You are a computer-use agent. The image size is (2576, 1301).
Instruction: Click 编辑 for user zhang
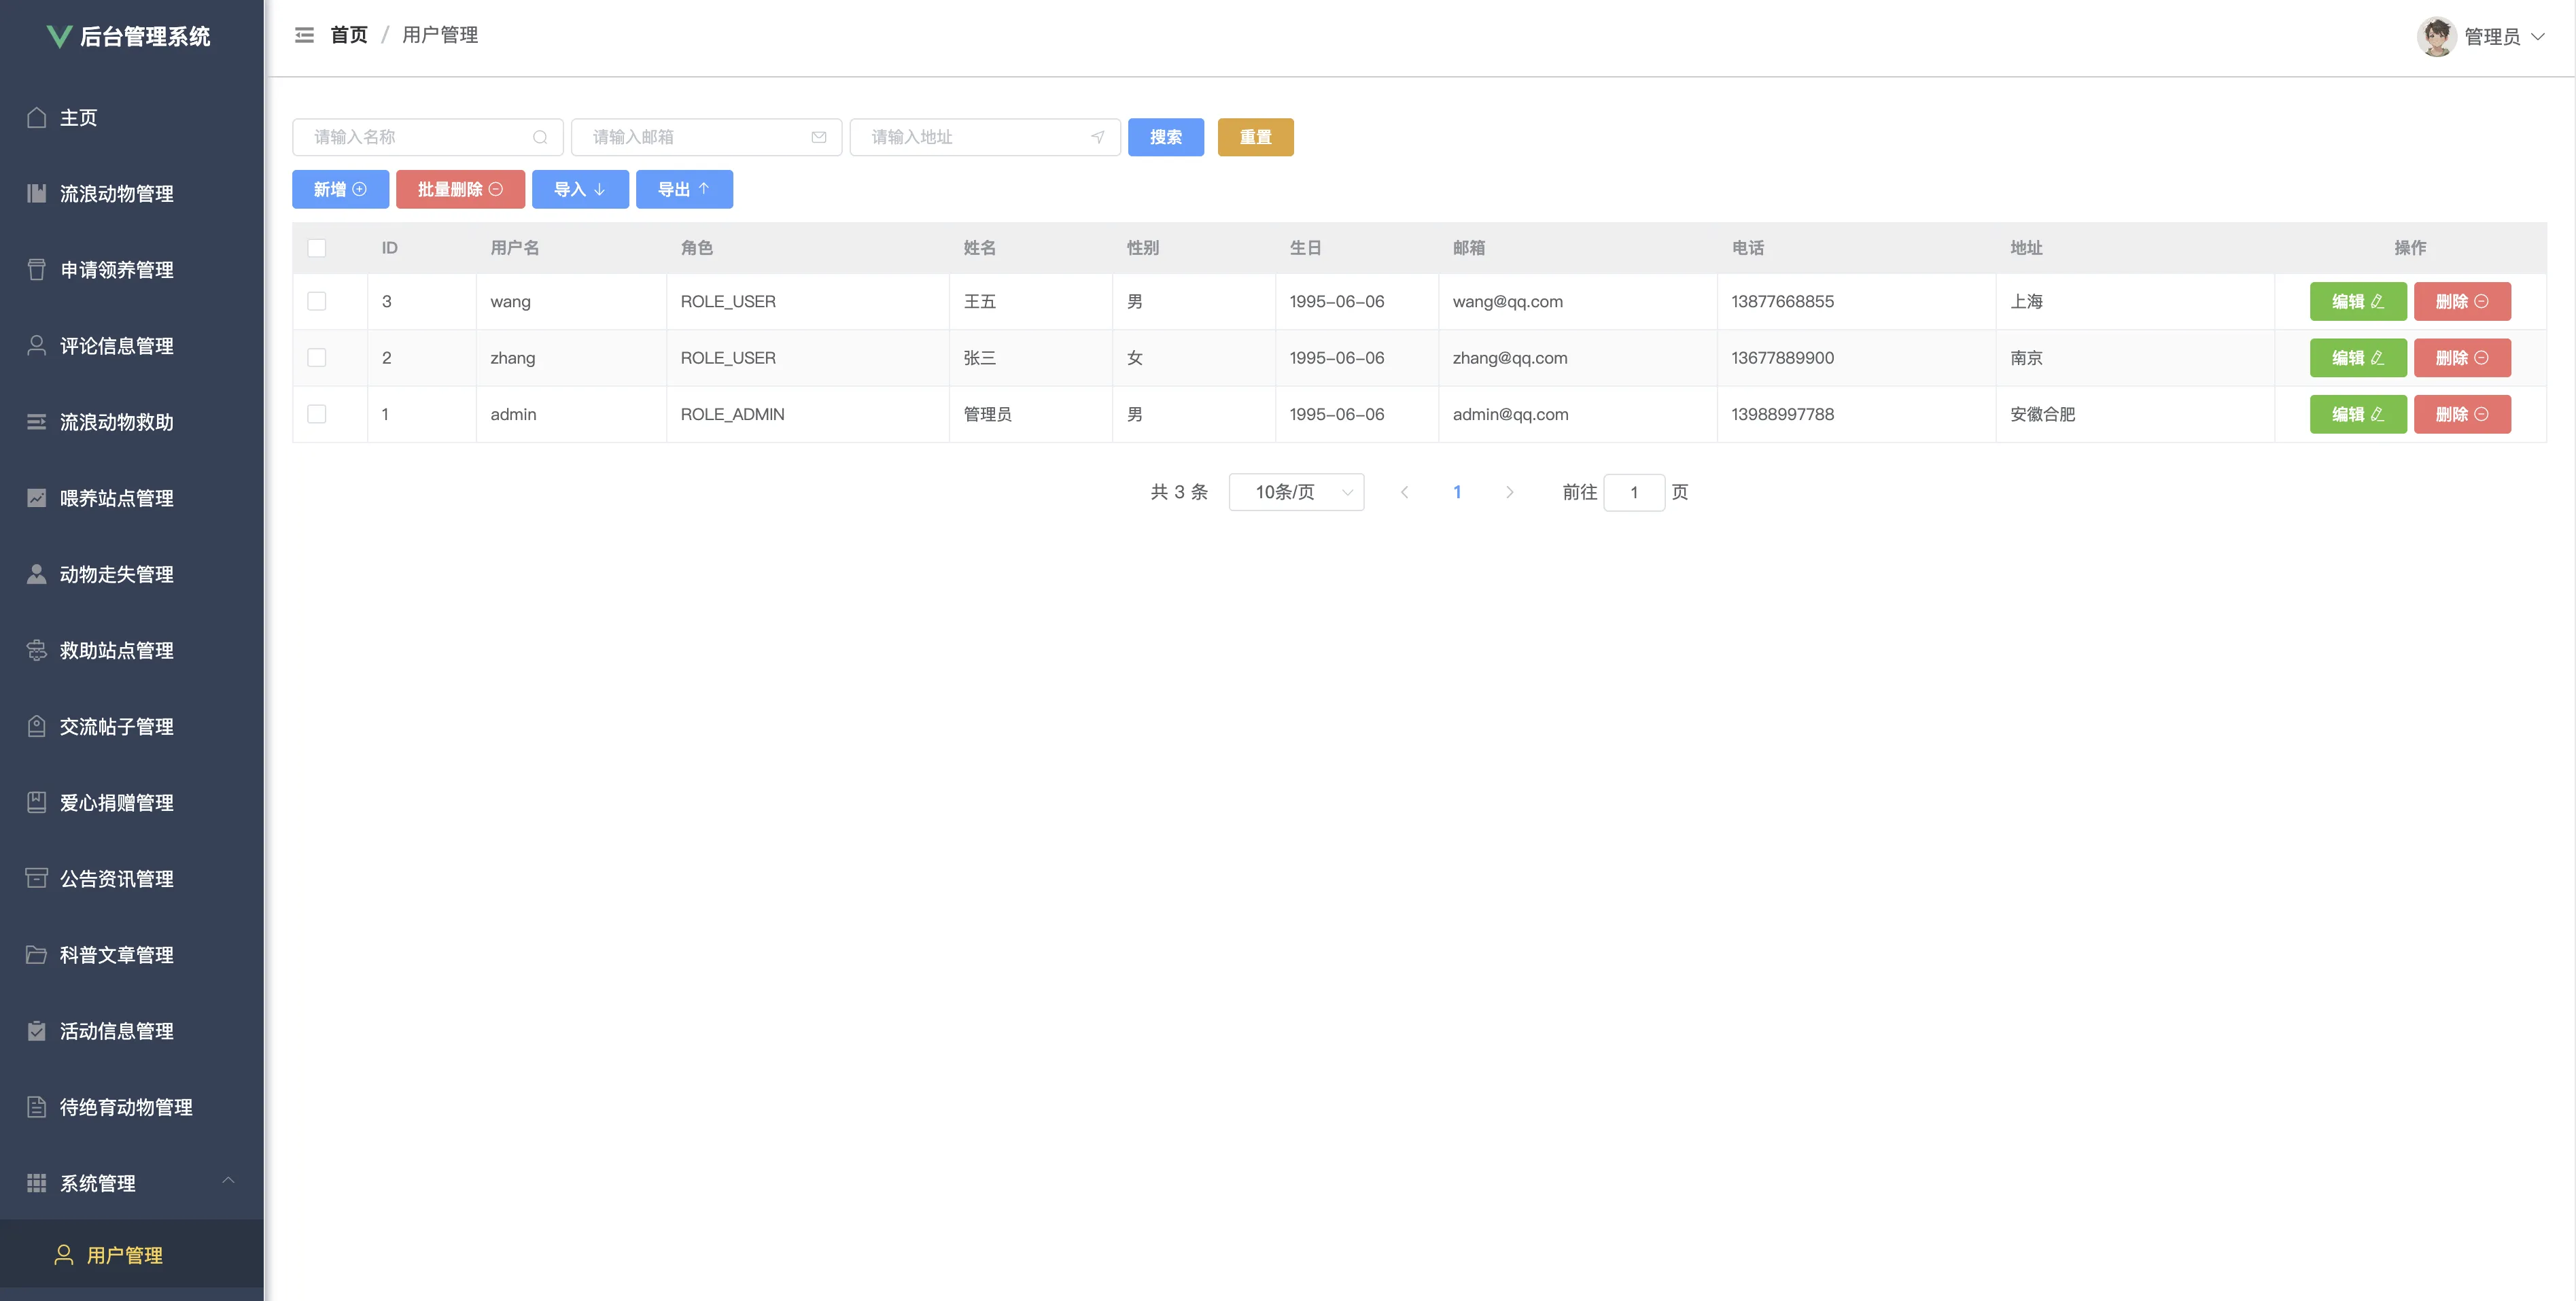2357,358
